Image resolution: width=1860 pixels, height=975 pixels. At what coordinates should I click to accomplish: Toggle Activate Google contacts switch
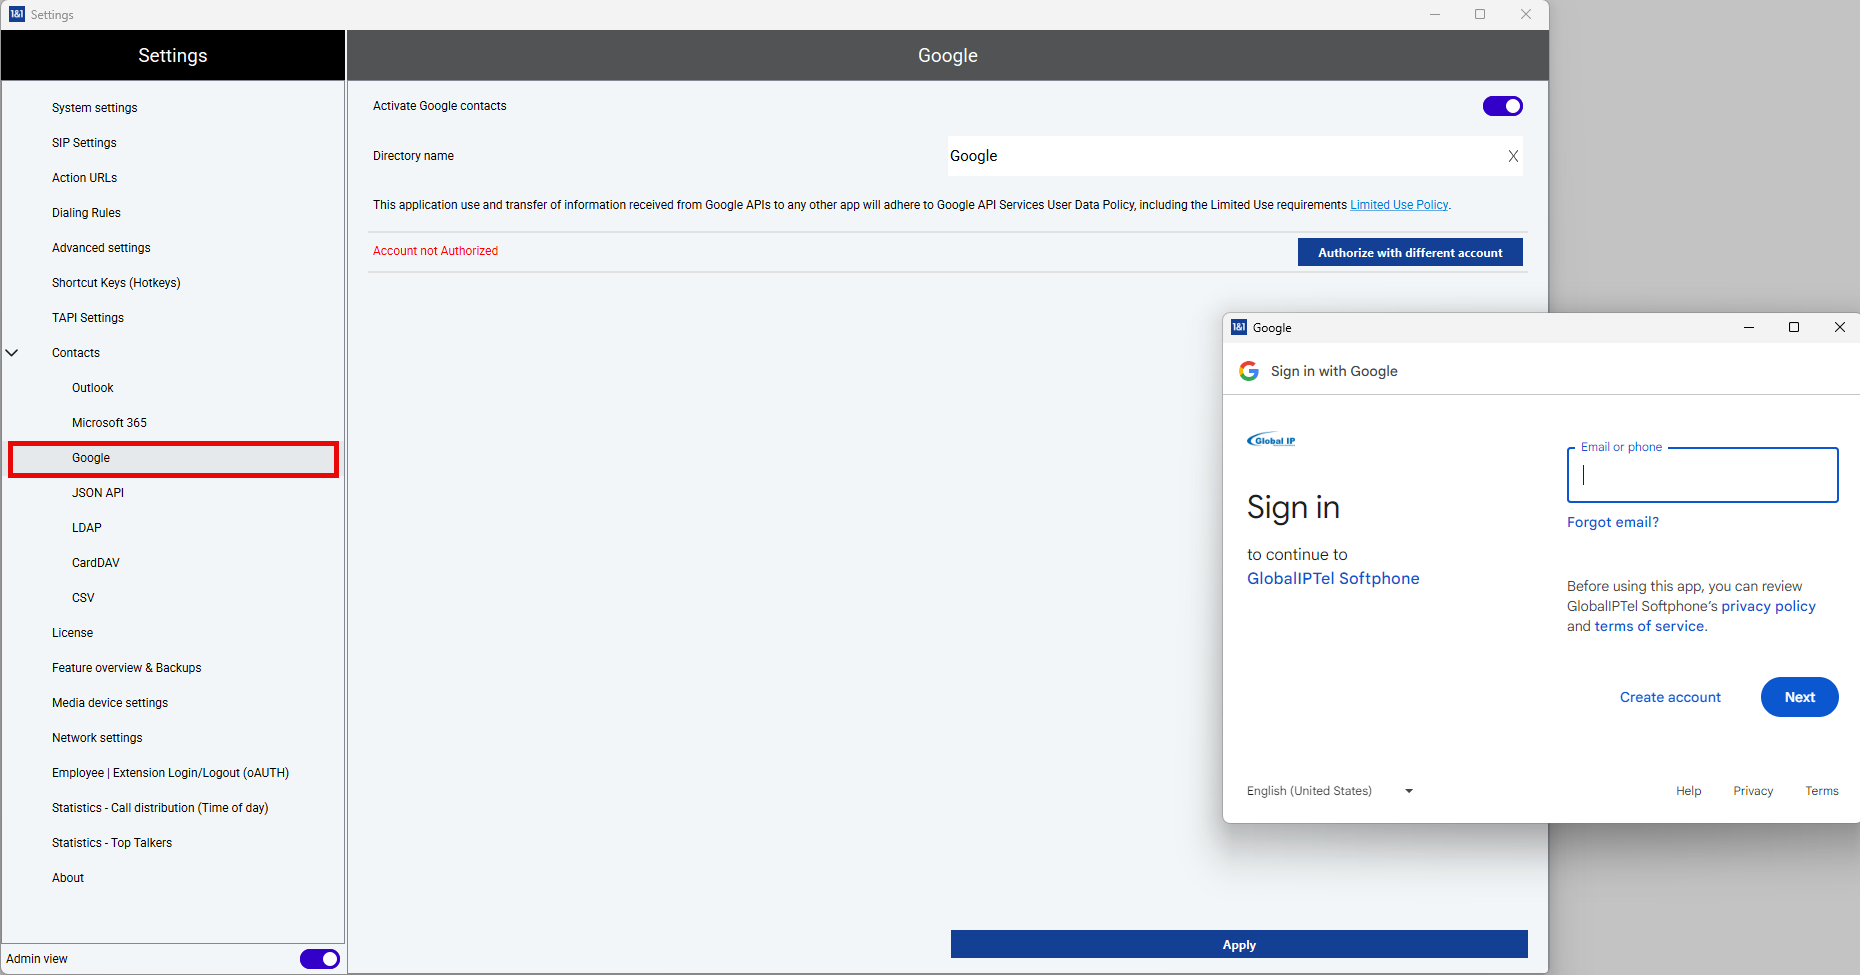click(1502, 106)
